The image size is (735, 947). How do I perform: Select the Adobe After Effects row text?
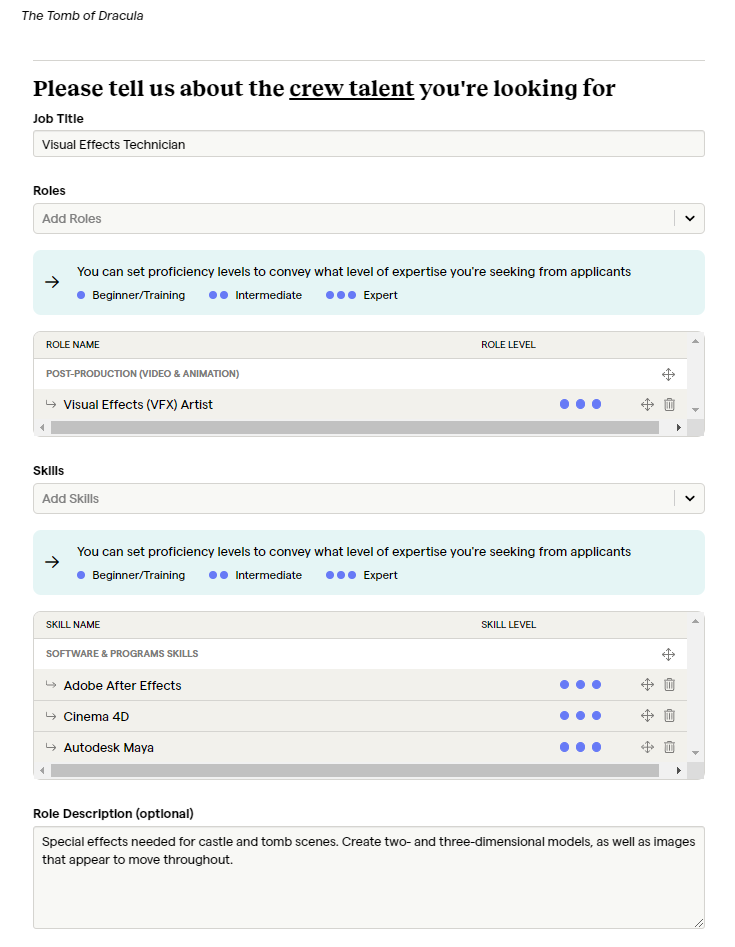click(123, 685)
